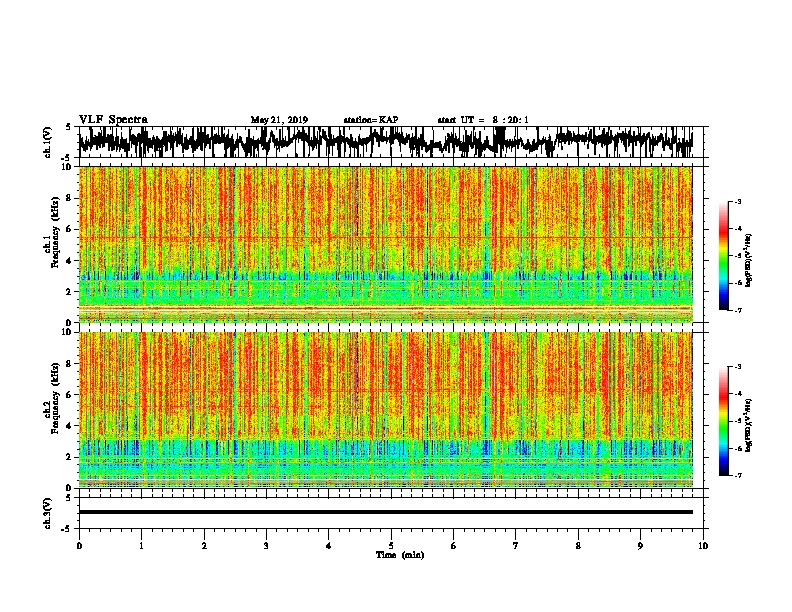Click the "-3" tick on ch.2 colorbar
This screenshot has width=792, height=612.
click(738, 367)
